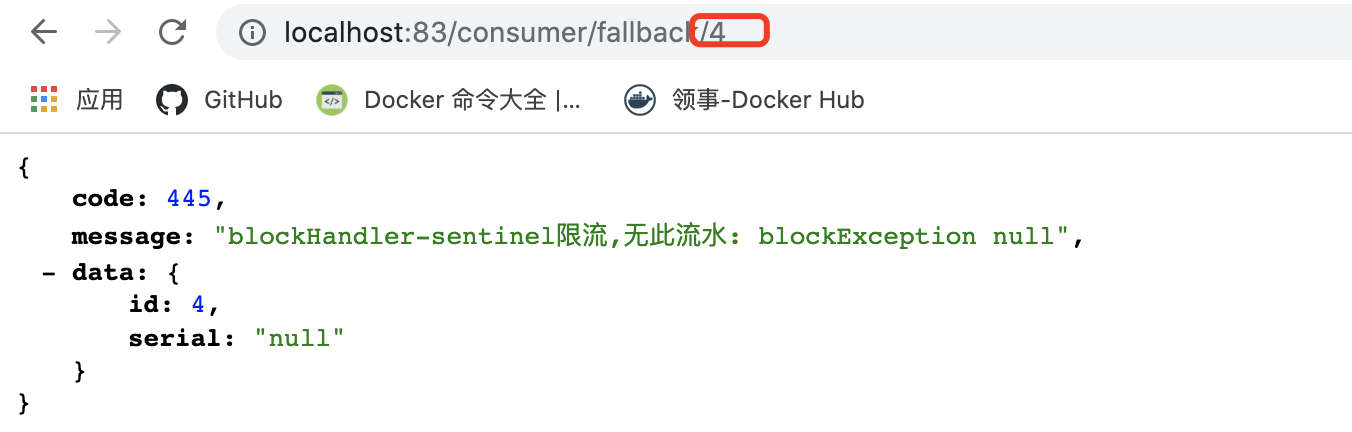The height and width of the screenshot is (432, 1352).
Task: Click the blockHandler-sentinel message string
Action: (644, 237)
